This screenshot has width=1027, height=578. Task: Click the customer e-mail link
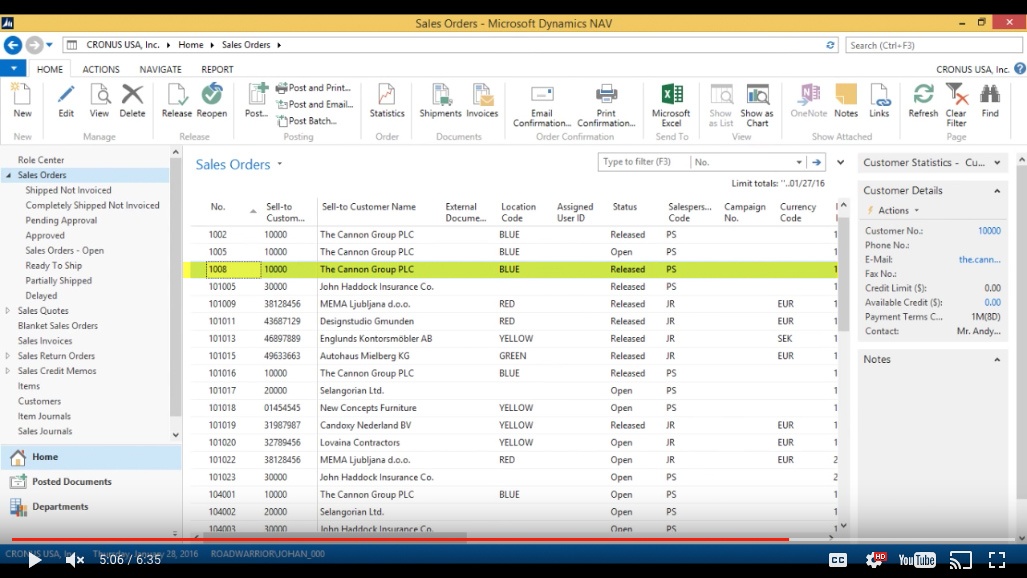(x=979, y=260)
